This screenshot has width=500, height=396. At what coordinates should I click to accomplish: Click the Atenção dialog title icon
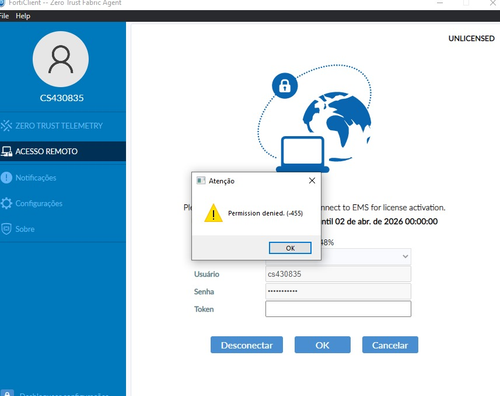pos(201,181)
